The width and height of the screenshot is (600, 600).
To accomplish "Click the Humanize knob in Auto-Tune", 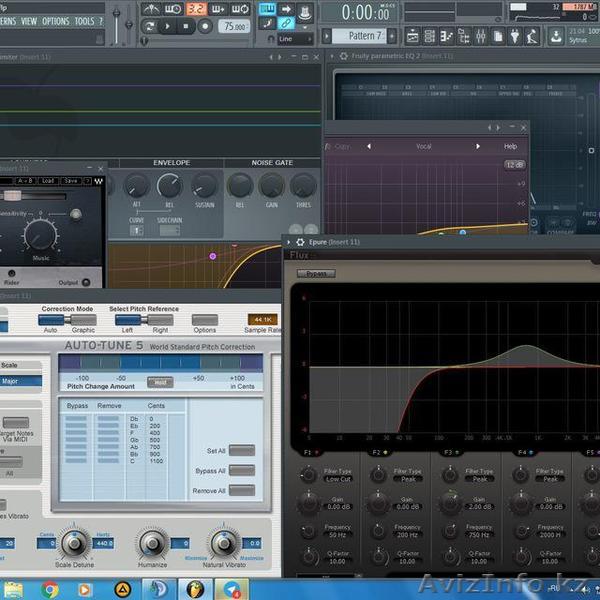I will point(151,543).
